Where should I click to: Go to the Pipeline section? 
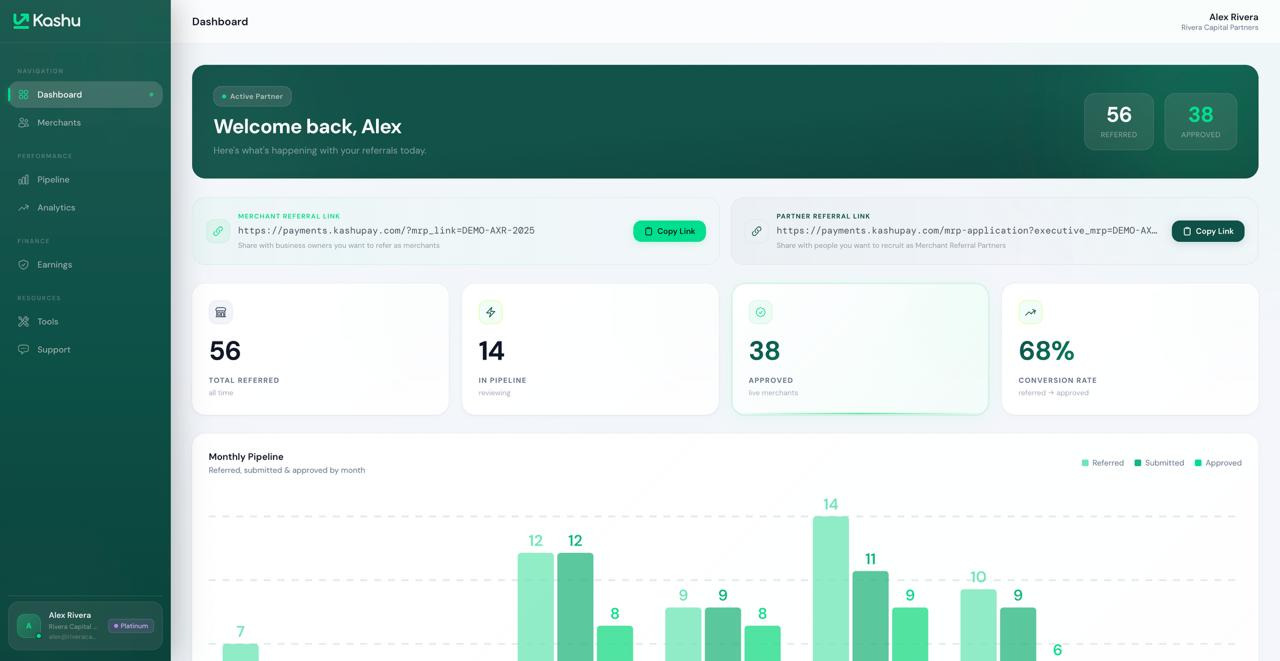pos(85,180)
